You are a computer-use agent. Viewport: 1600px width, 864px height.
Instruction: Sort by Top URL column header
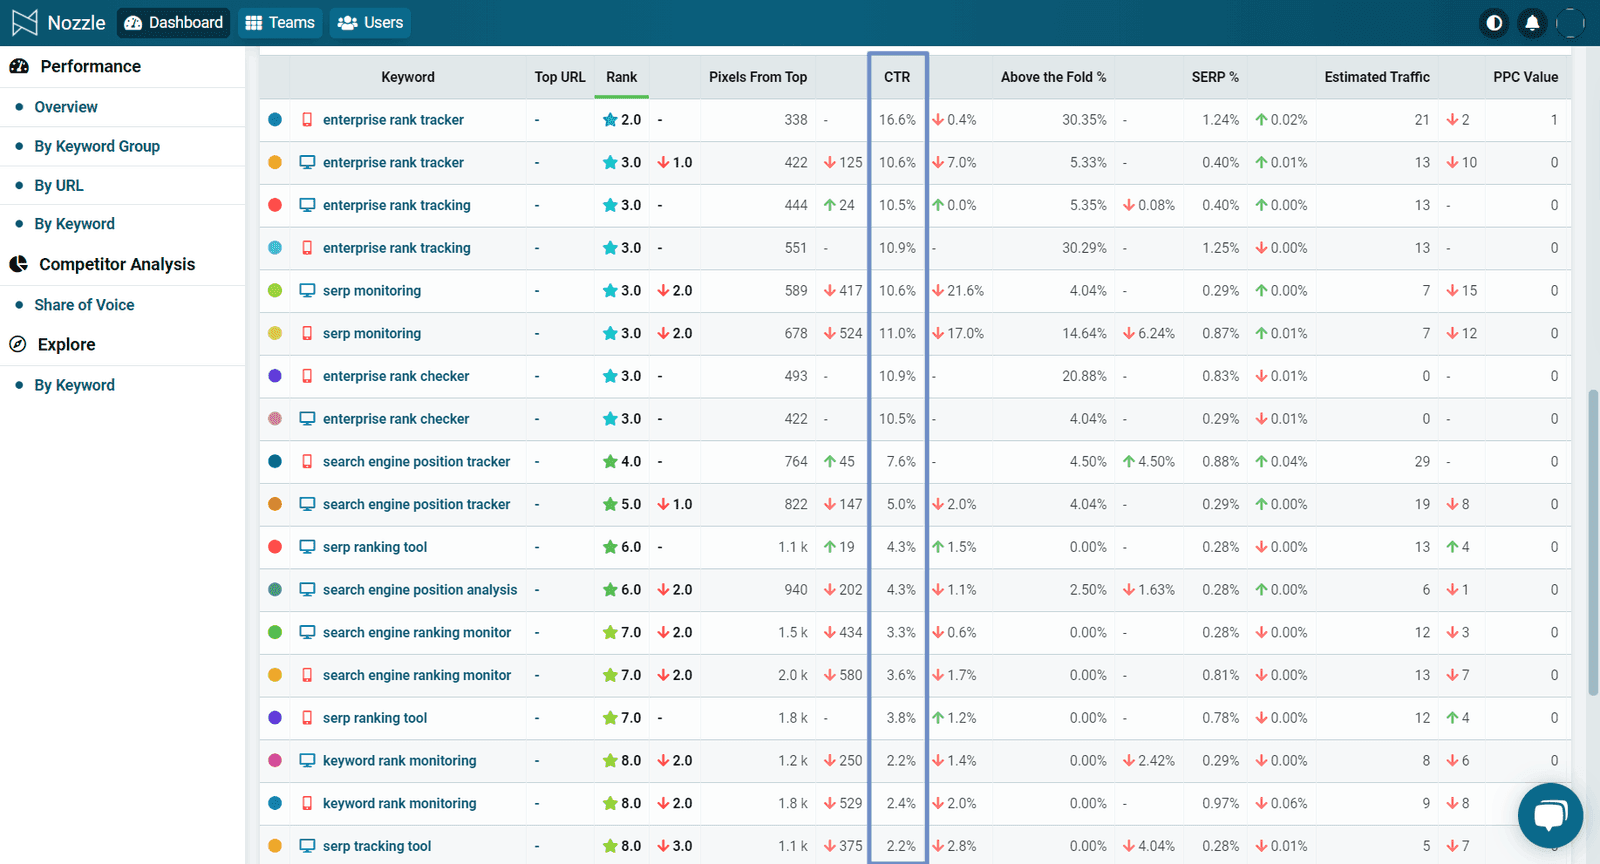point(560,77)
